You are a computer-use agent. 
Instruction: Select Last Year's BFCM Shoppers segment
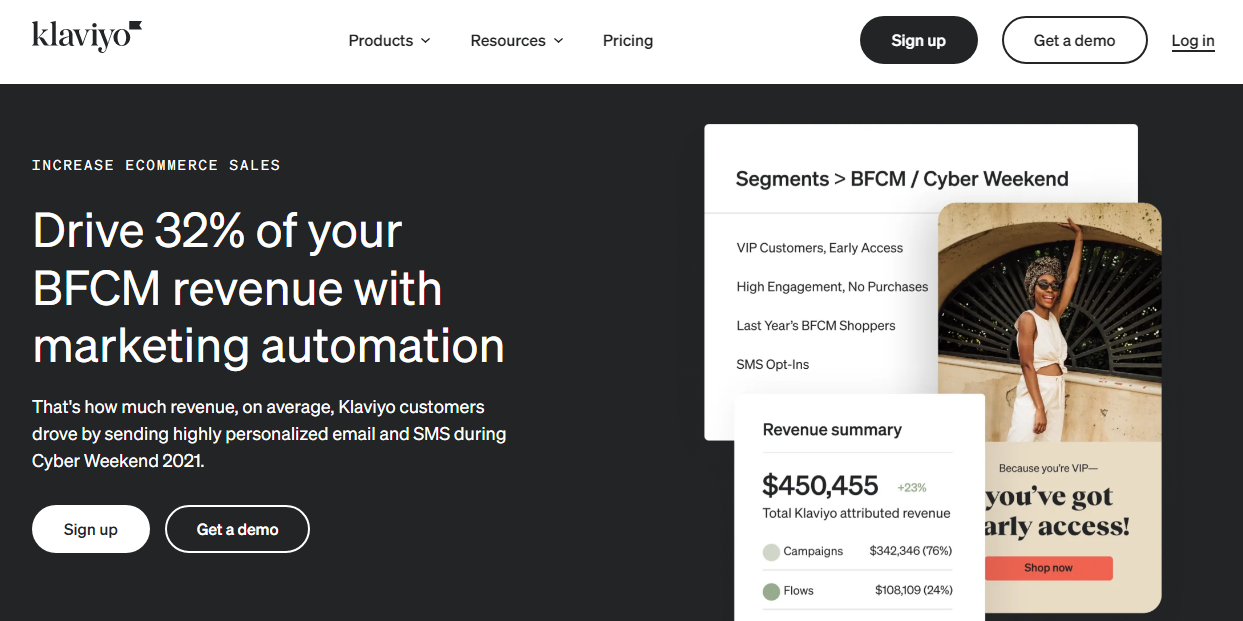[815, 326]
